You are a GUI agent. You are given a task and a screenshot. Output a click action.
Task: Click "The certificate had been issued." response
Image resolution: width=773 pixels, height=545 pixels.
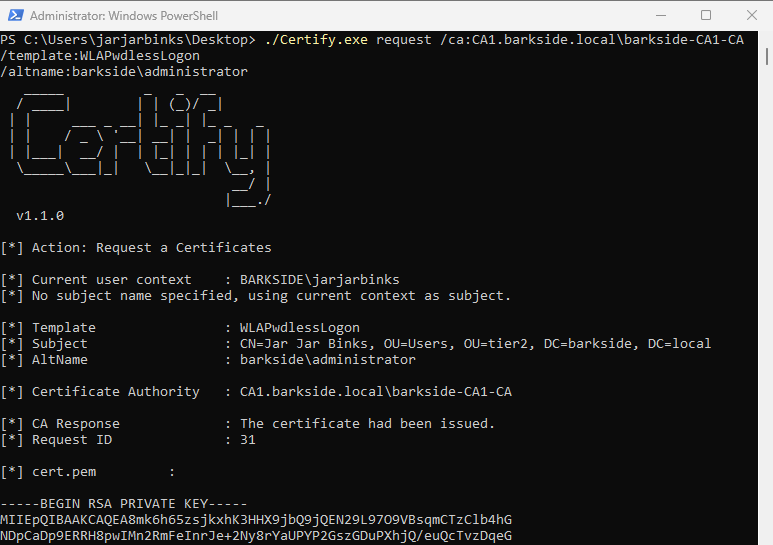[367, 423]
